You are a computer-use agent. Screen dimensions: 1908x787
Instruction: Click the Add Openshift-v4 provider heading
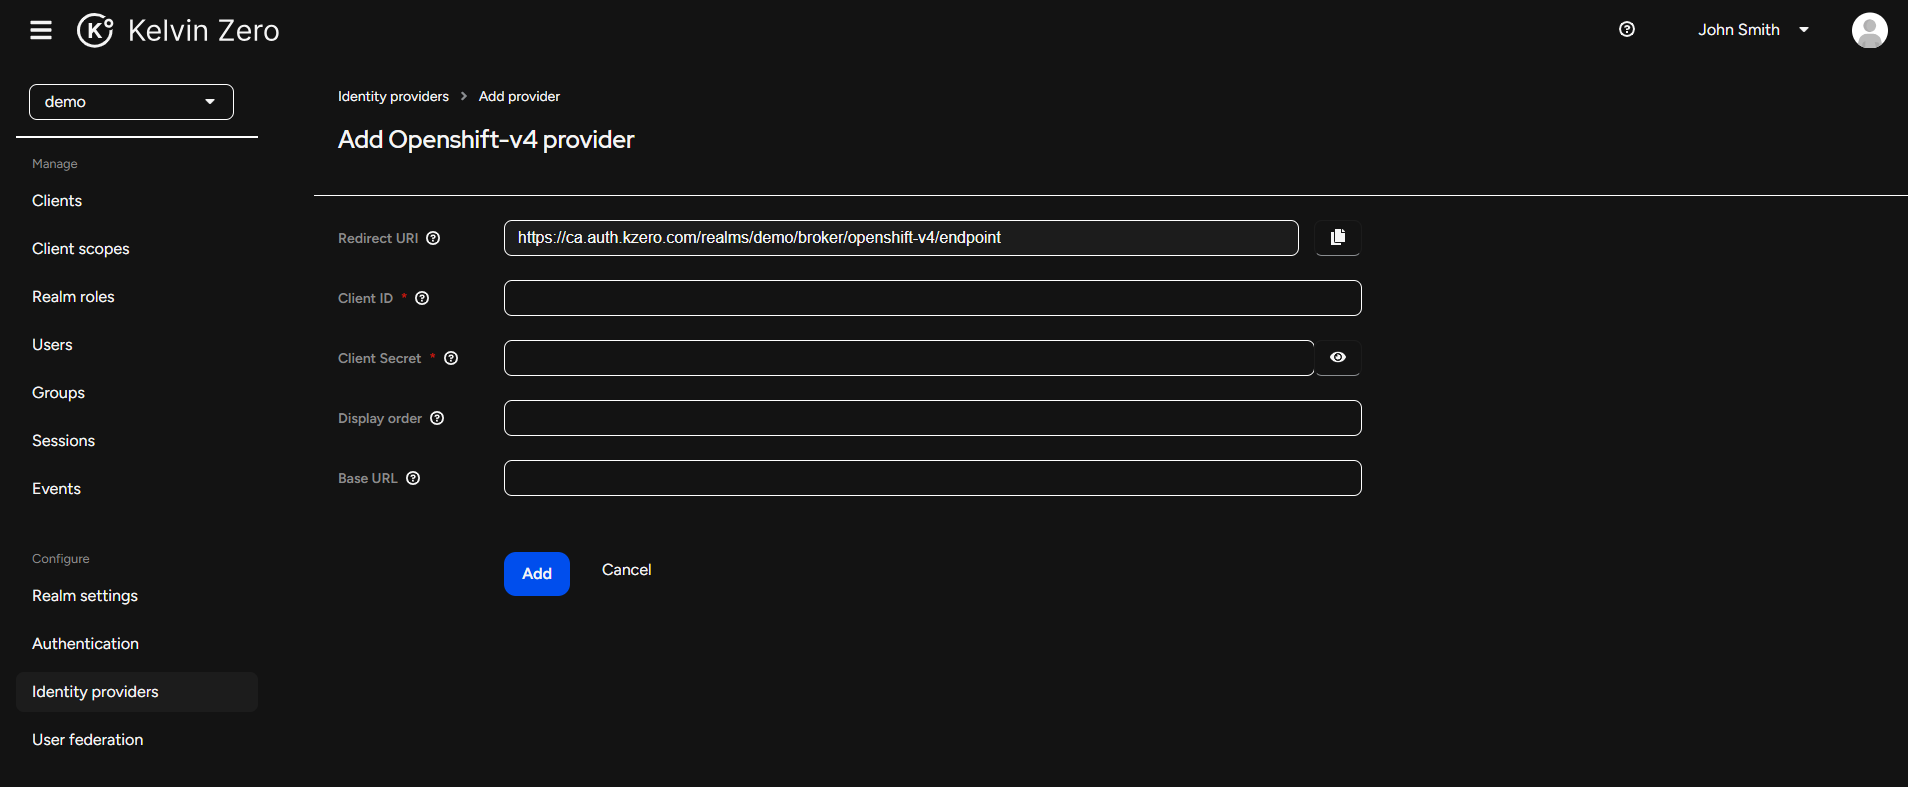[486, 139]
